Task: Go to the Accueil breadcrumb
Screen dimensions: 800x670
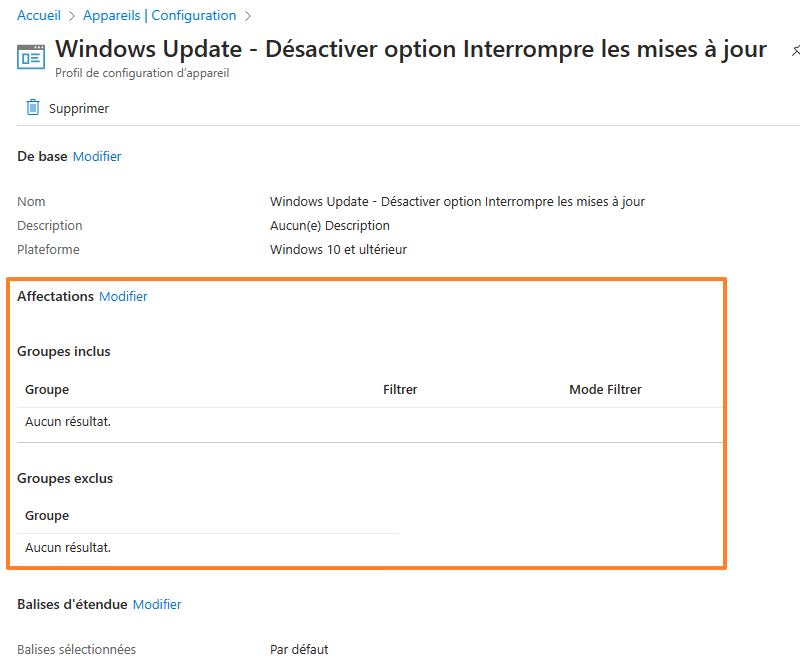Action: click(39, 16)
